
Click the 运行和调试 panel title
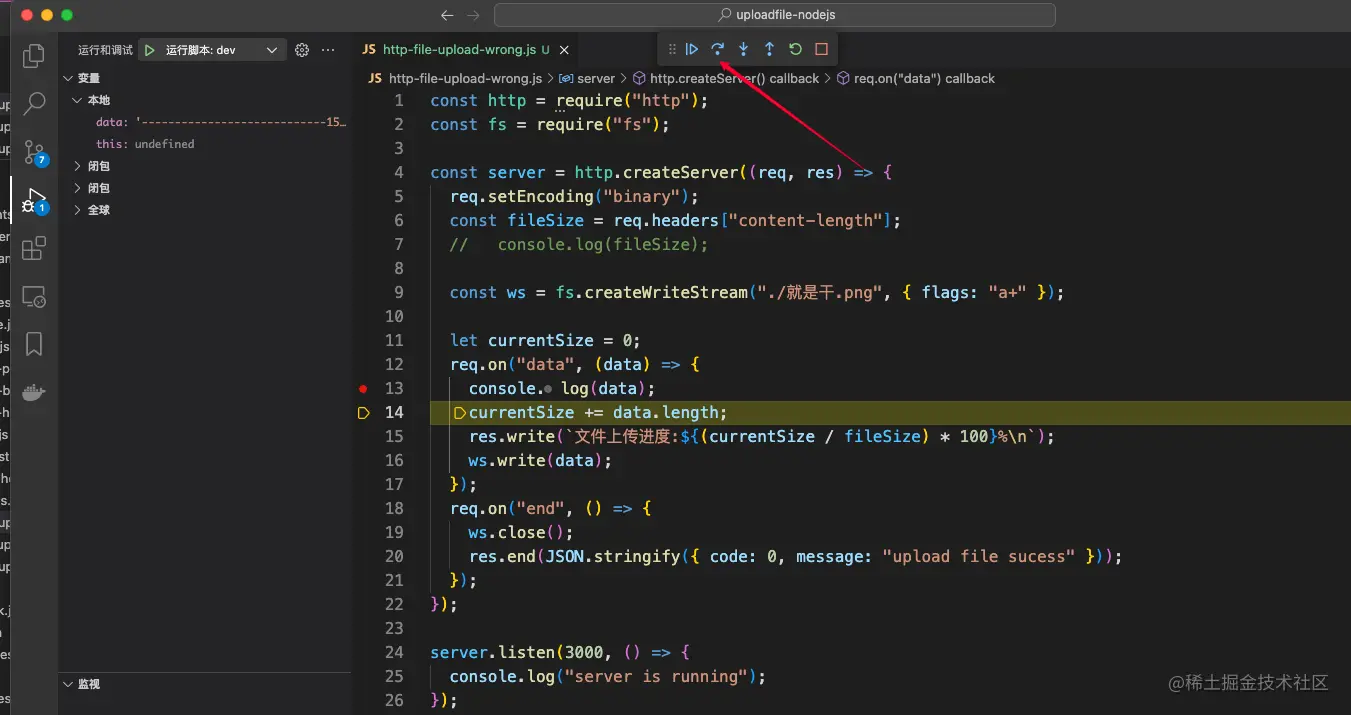(106, 50)
